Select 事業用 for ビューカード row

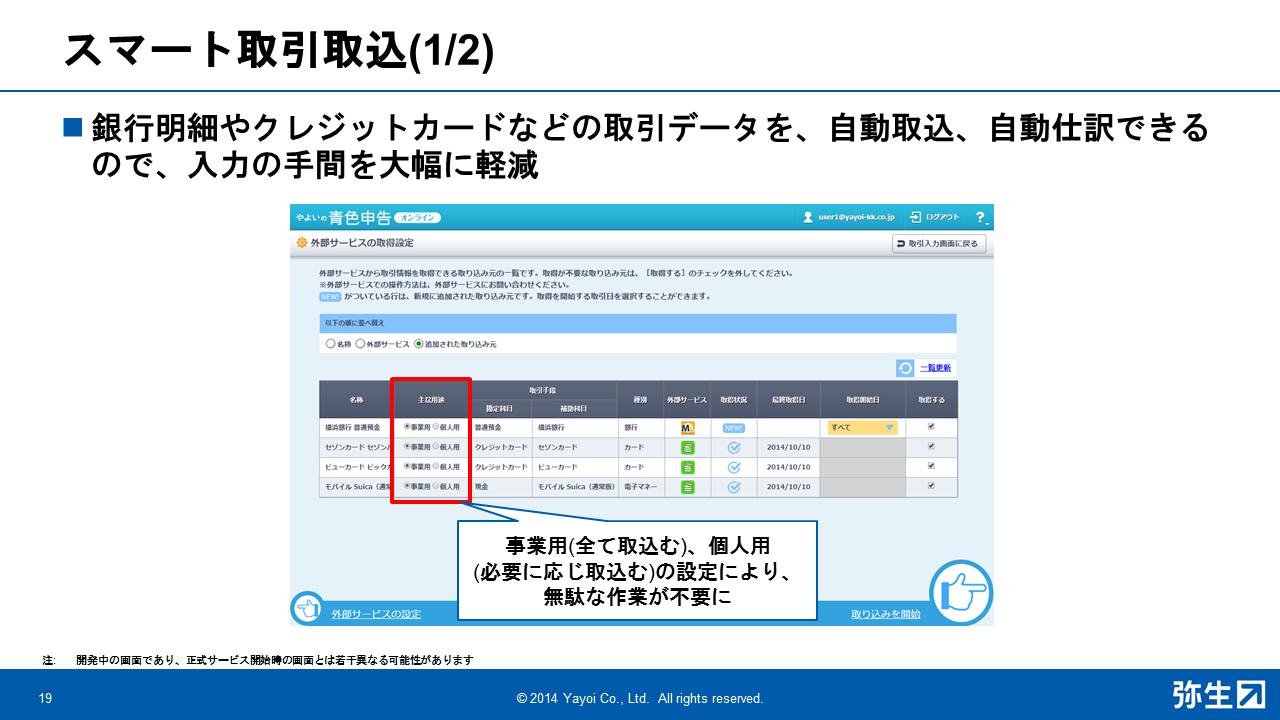click(406, 466)
